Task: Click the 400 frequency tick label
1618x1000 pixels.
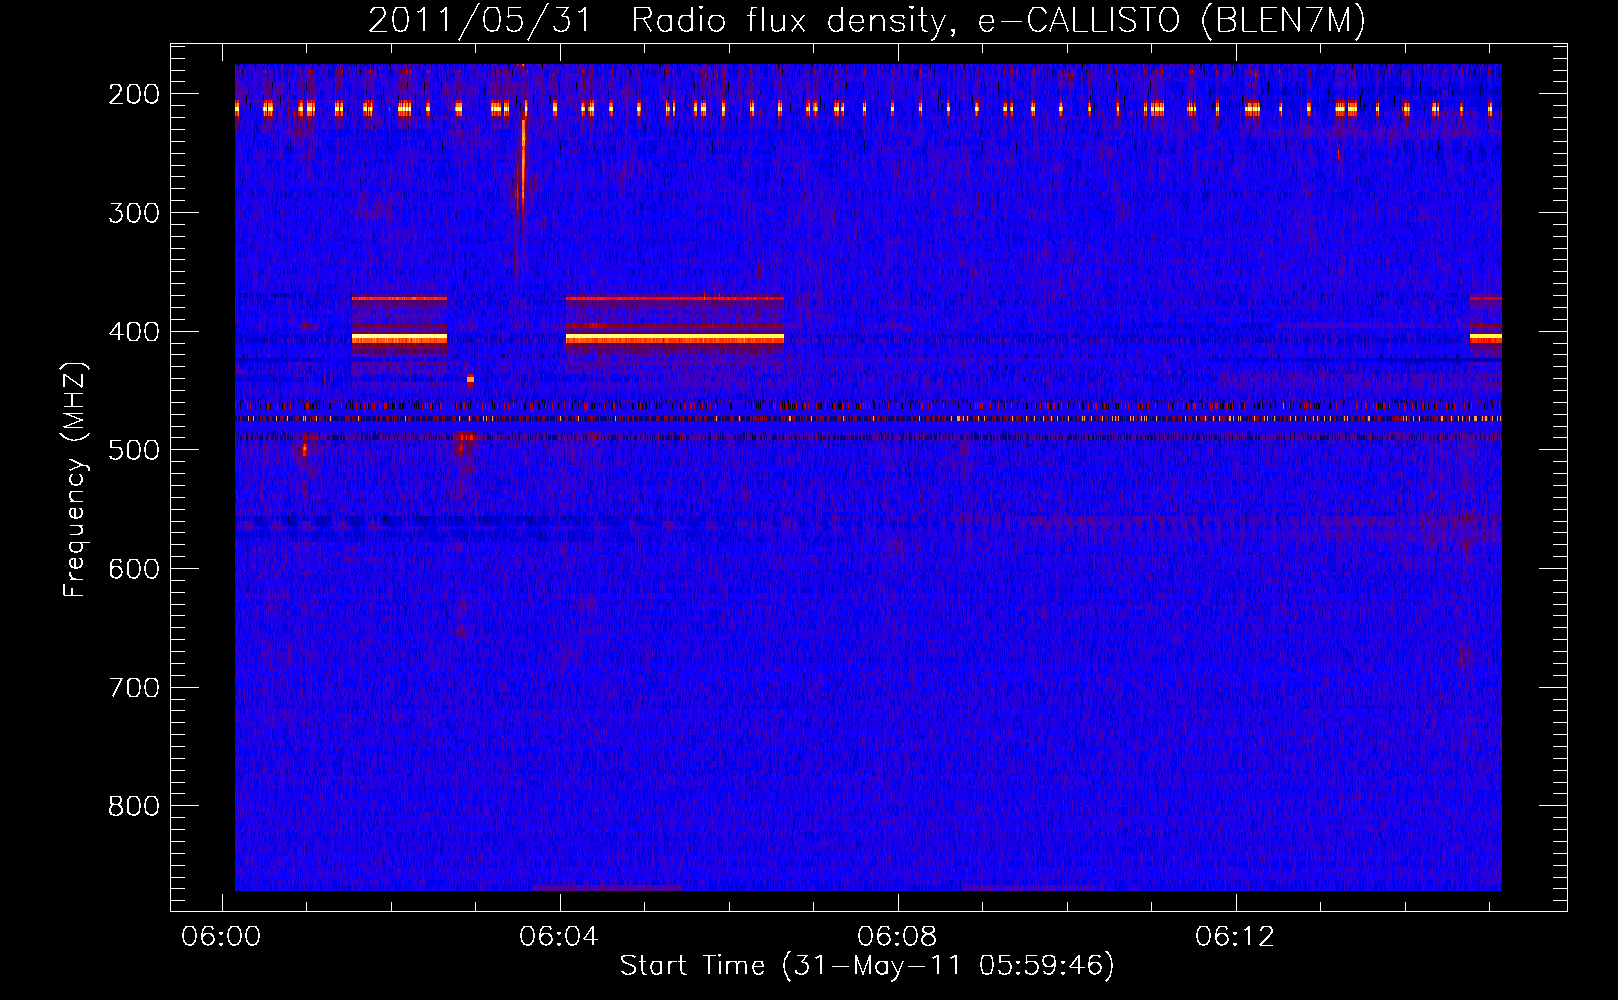Action: [x=134, y=332]
